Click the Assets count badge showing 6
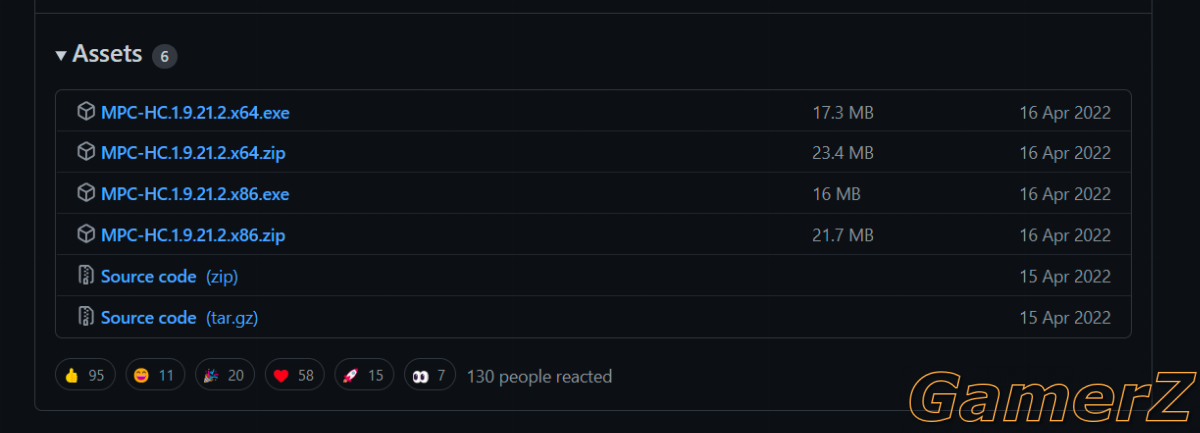The height and width of the screenshot is (433, 1200). 165,56
